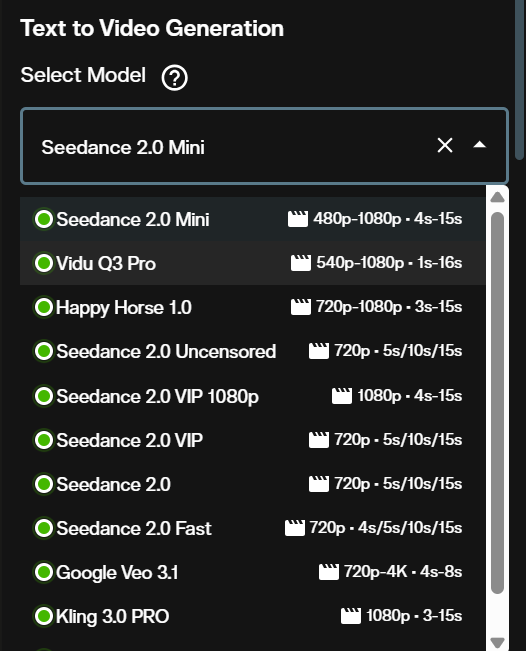Click green status dot beside Seedance 2.0 VIP 1080p
The height and width of the screenshot is (651, 526).
pos(44,396)
